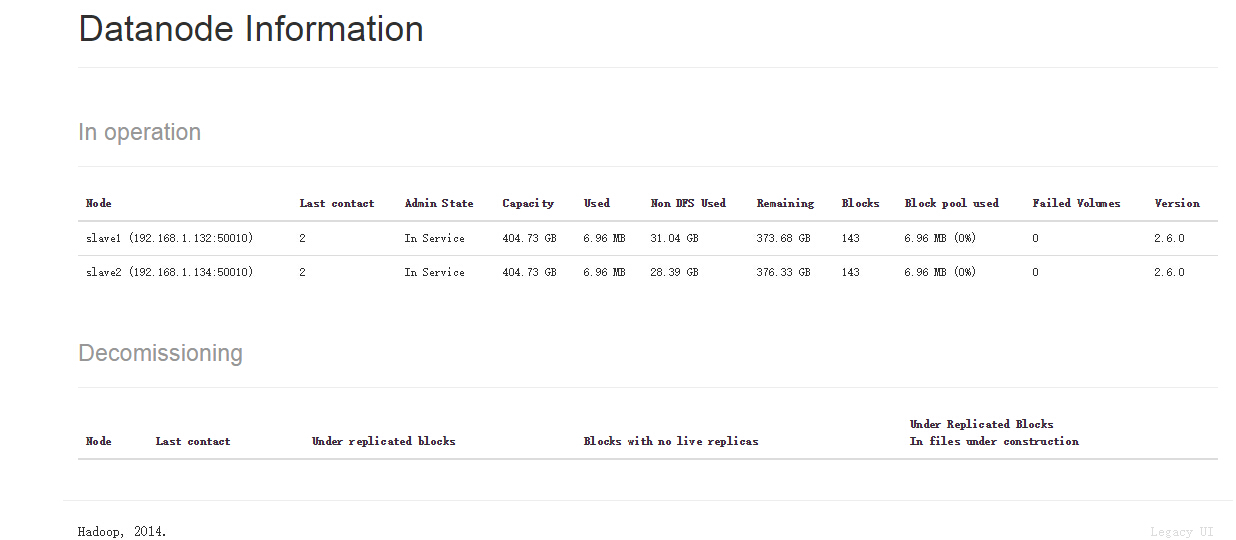This screenshot has height=540, width=1236.
Task: Click the Datanode Information heading
Action: coord(251,29)
